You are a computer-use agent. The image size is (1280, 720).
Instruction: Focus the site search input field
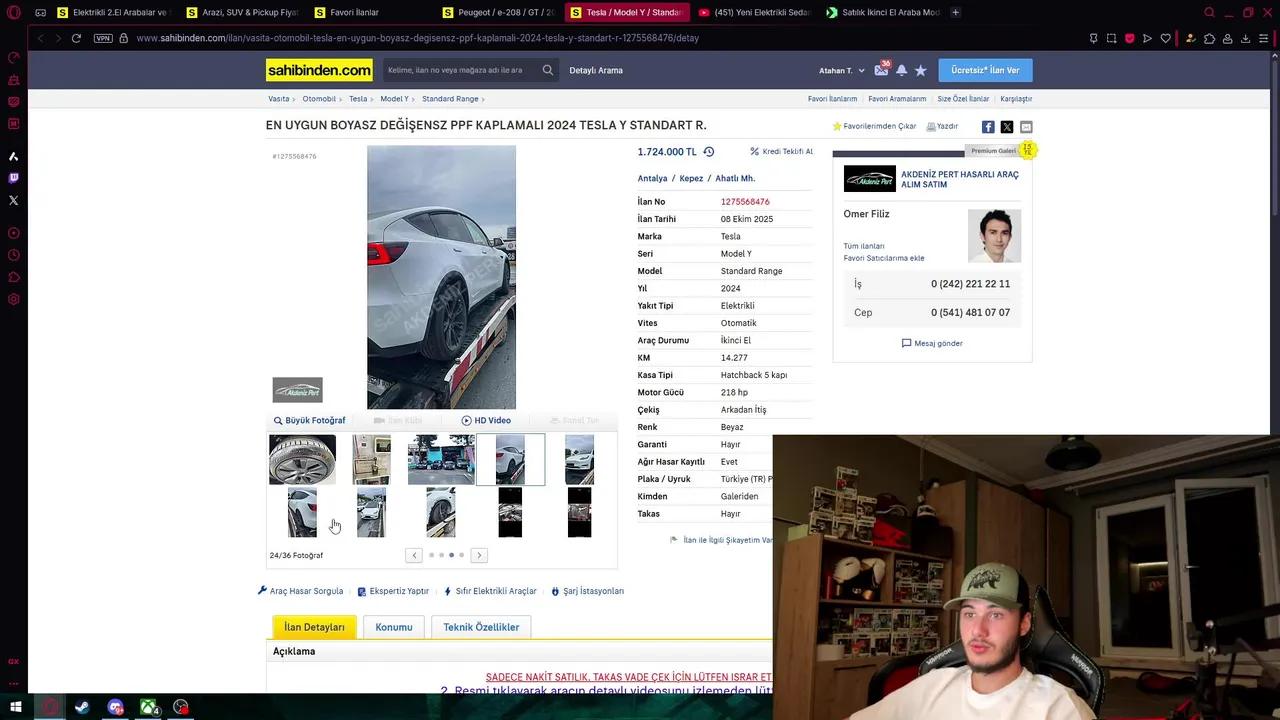tap(460, 70)
